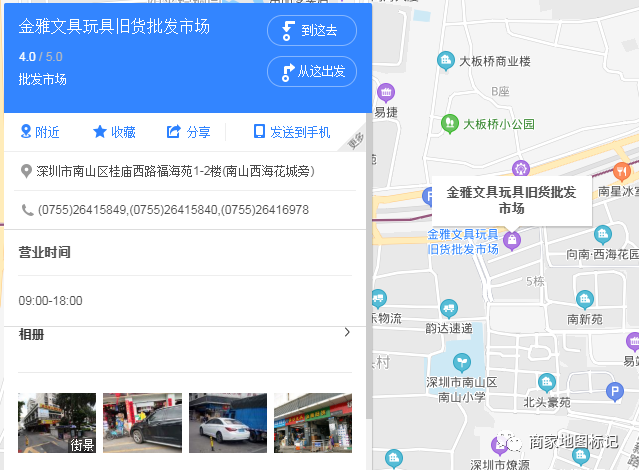Select the 南新苑 building marker

click(x=583, y=300)
